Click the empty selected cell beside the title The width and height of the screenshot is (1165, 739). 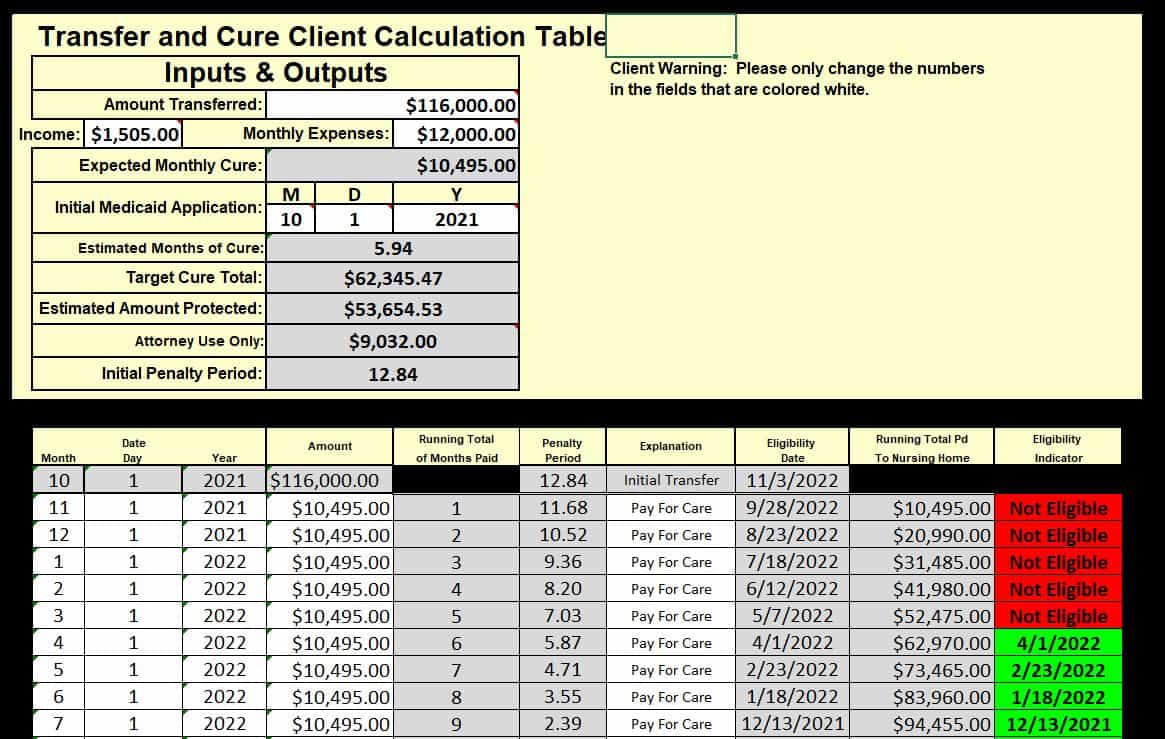tap(671, 35)
